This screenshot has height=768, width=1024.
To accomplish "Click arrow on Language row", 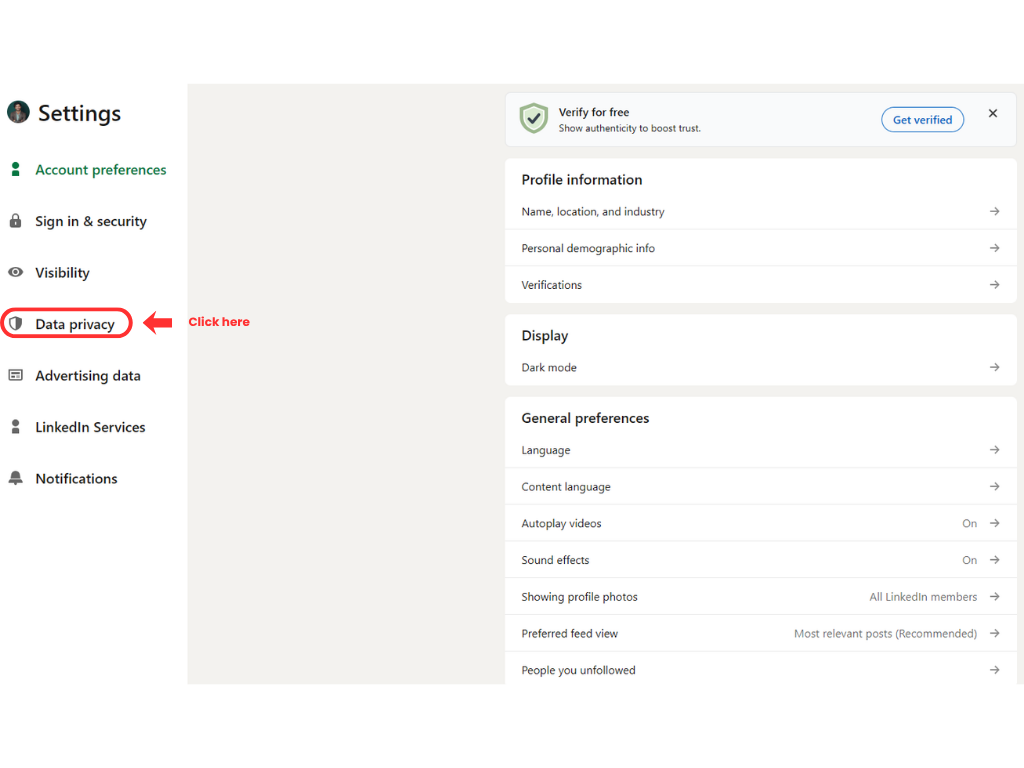I will [994, 450].
